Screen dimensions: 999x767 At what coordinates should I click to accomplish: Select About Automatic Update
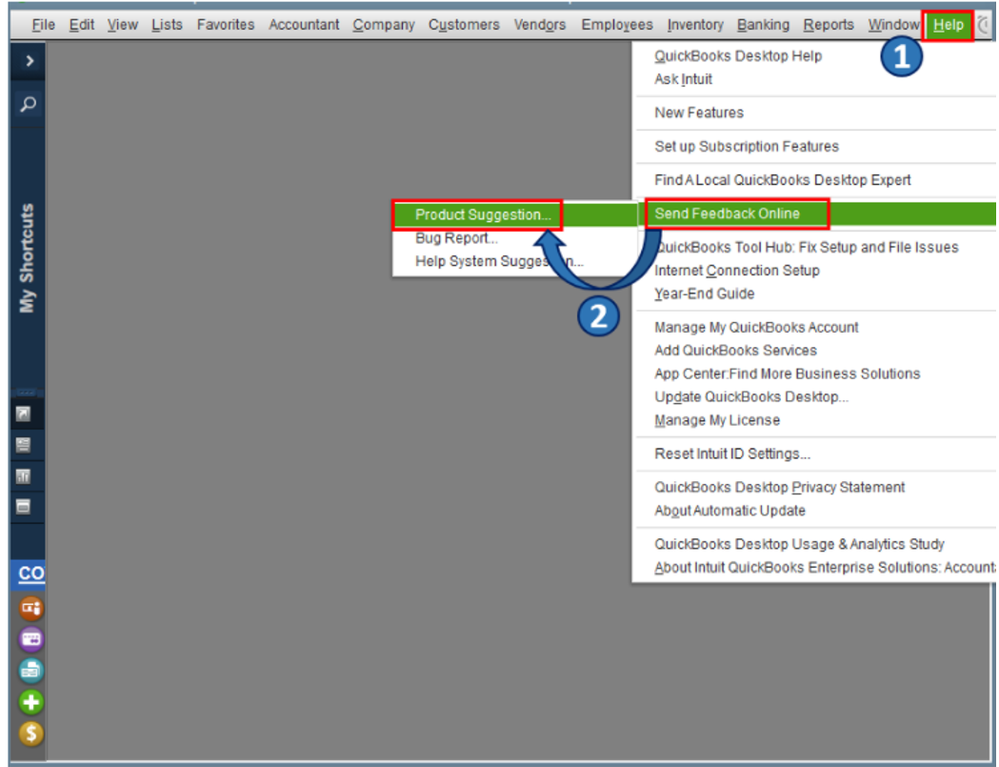[729, 511]
